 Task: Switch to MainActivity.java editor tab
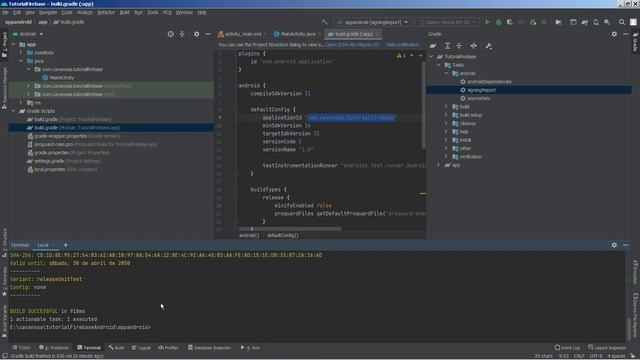coord(298,34)
